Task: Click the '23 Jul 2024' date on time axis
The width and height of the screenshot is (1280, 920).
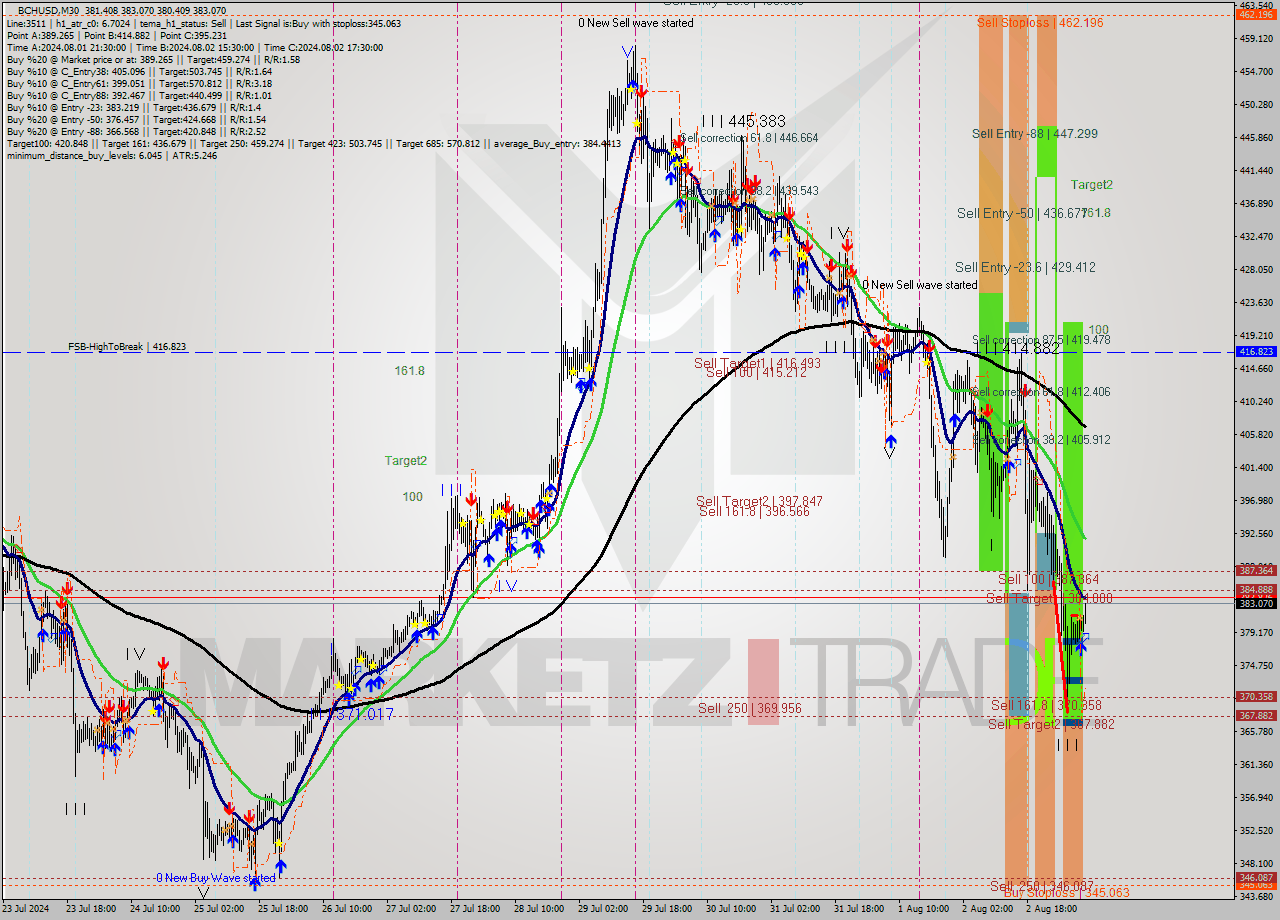Action: (28, 909)
